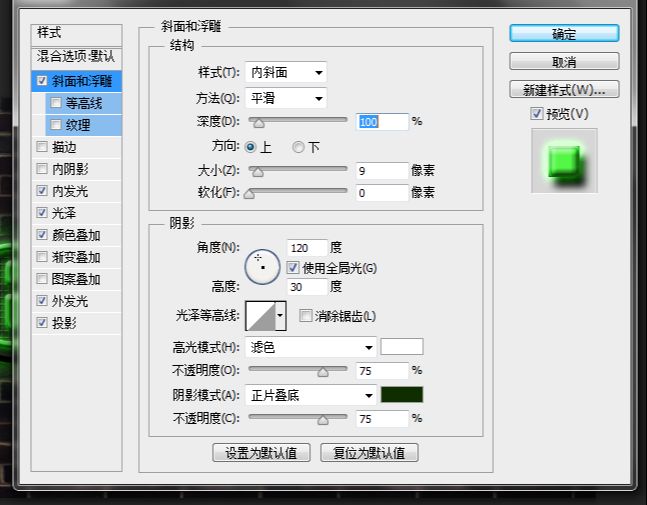Open the 方法(Q) 平滑 dropdown

pos(286,98)
